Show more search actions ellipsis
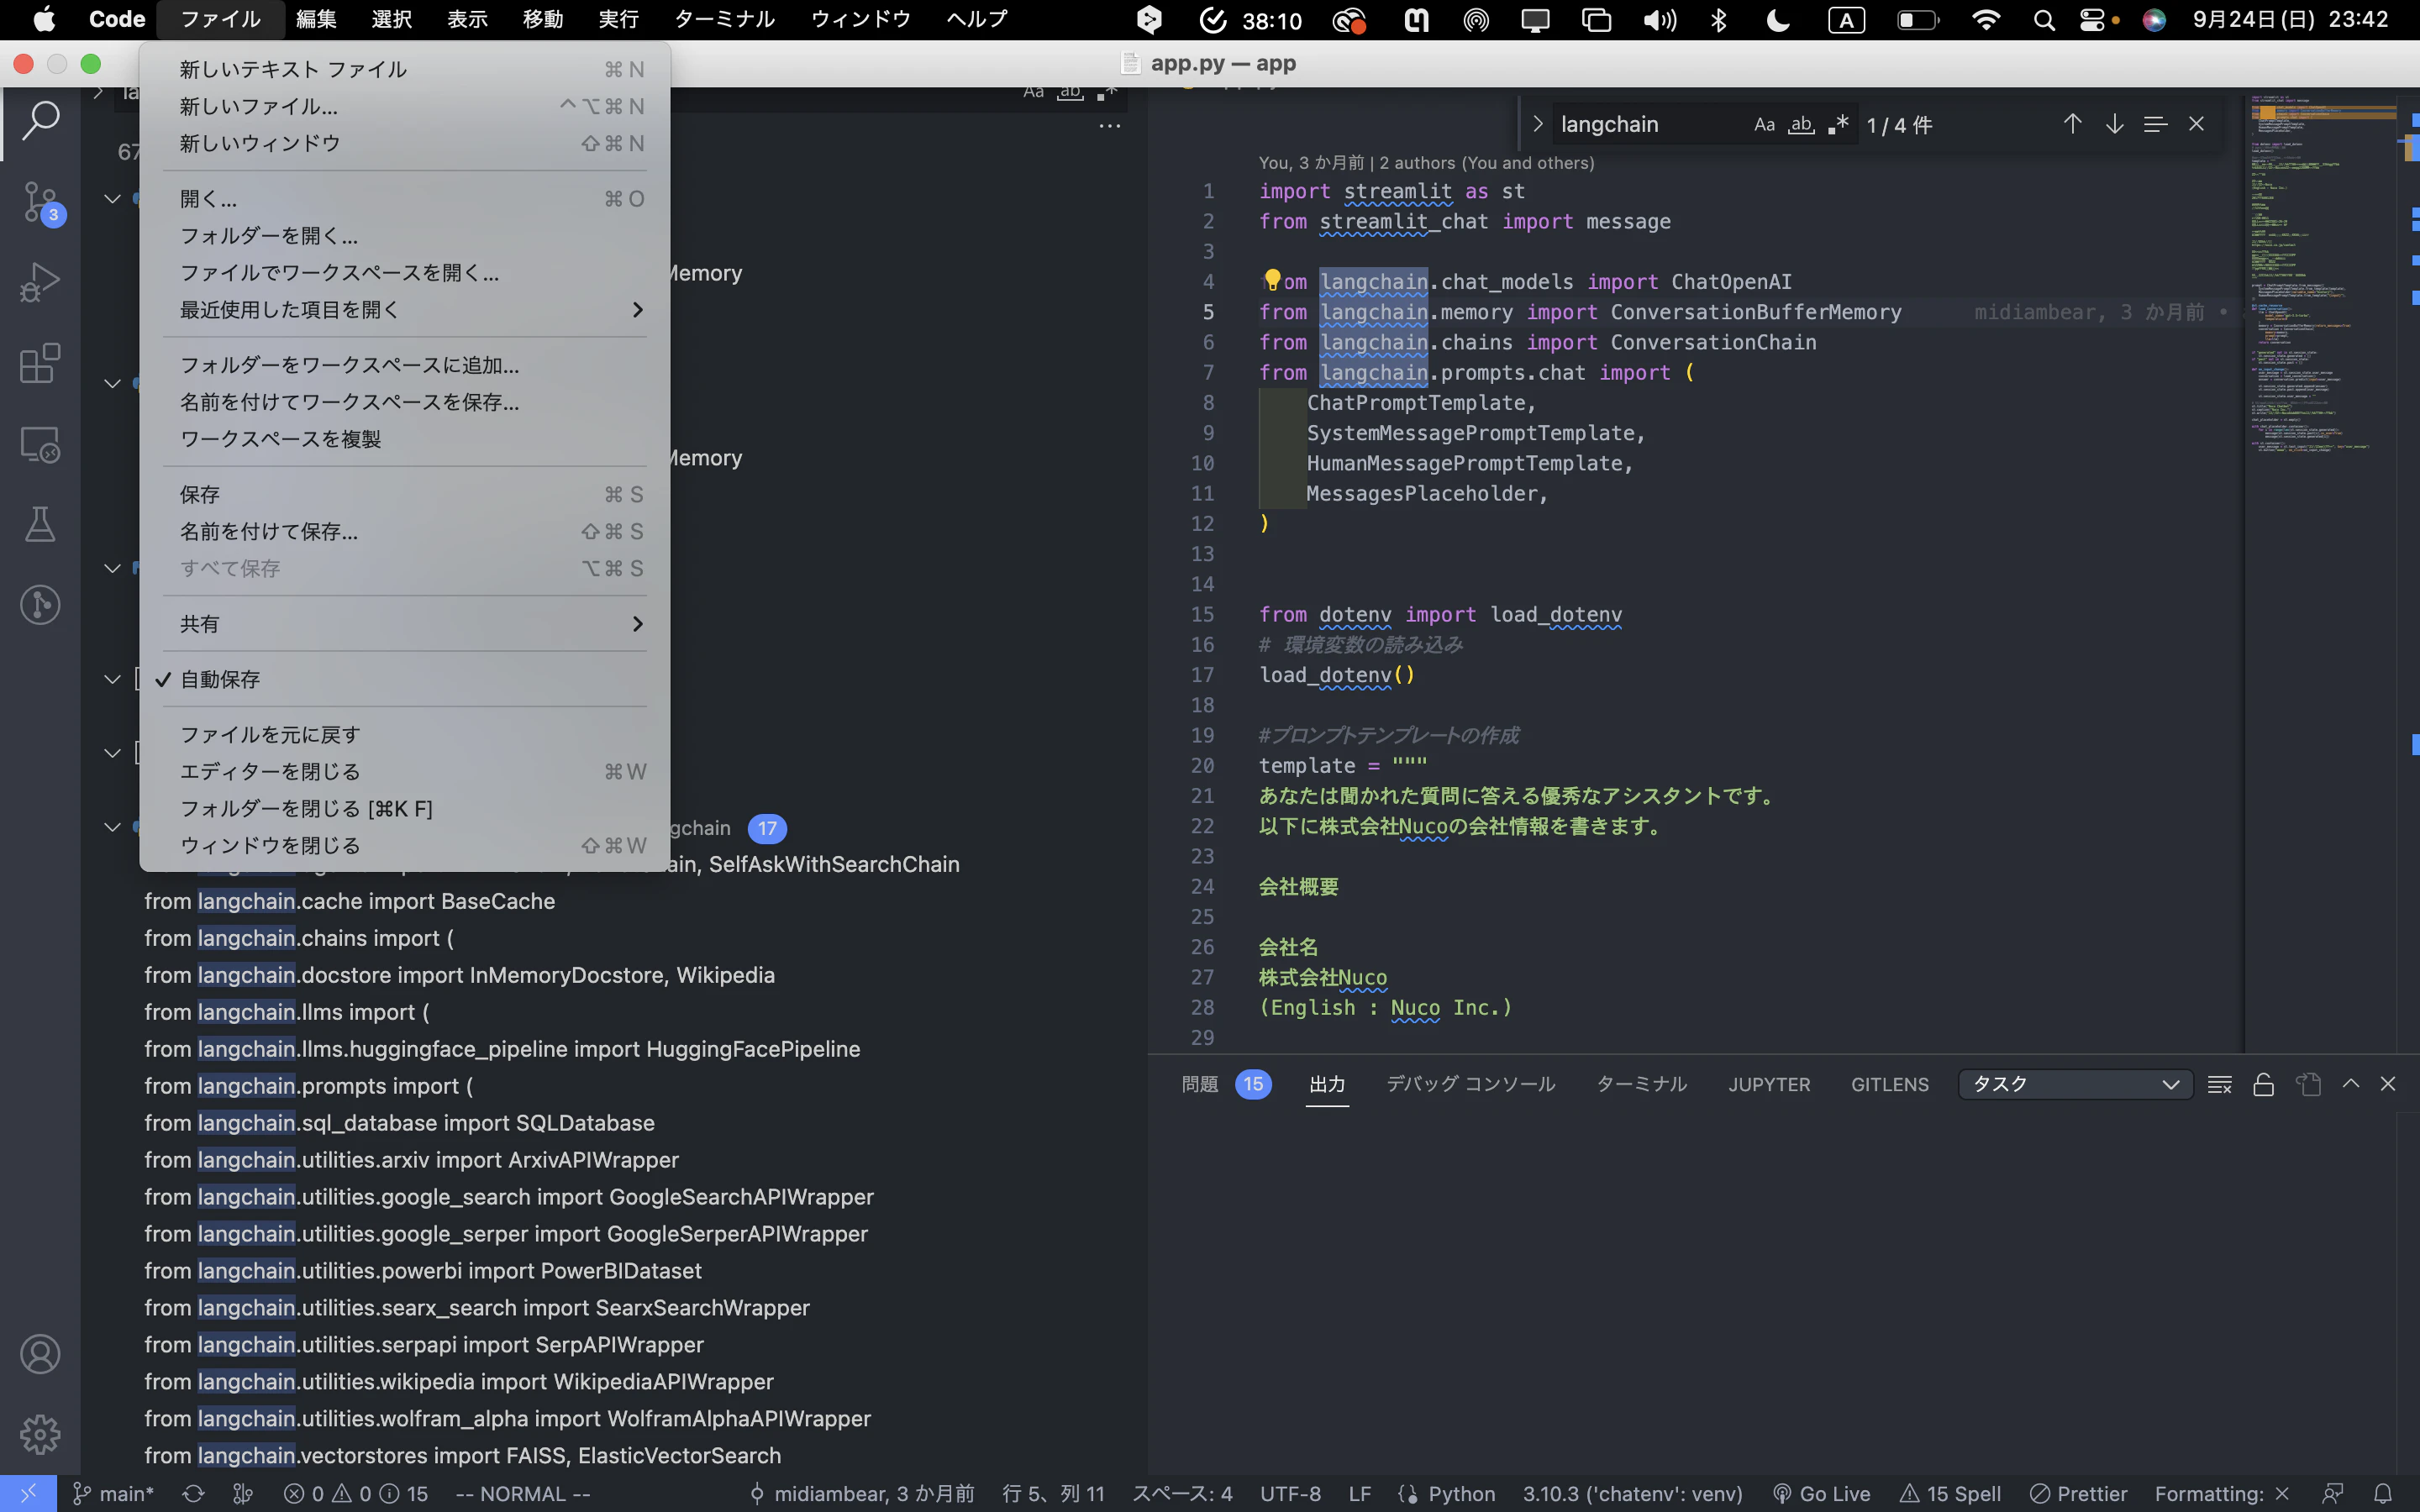Image resolution: width=2420 pixels, height=1512 pixels. point(1110,127)
